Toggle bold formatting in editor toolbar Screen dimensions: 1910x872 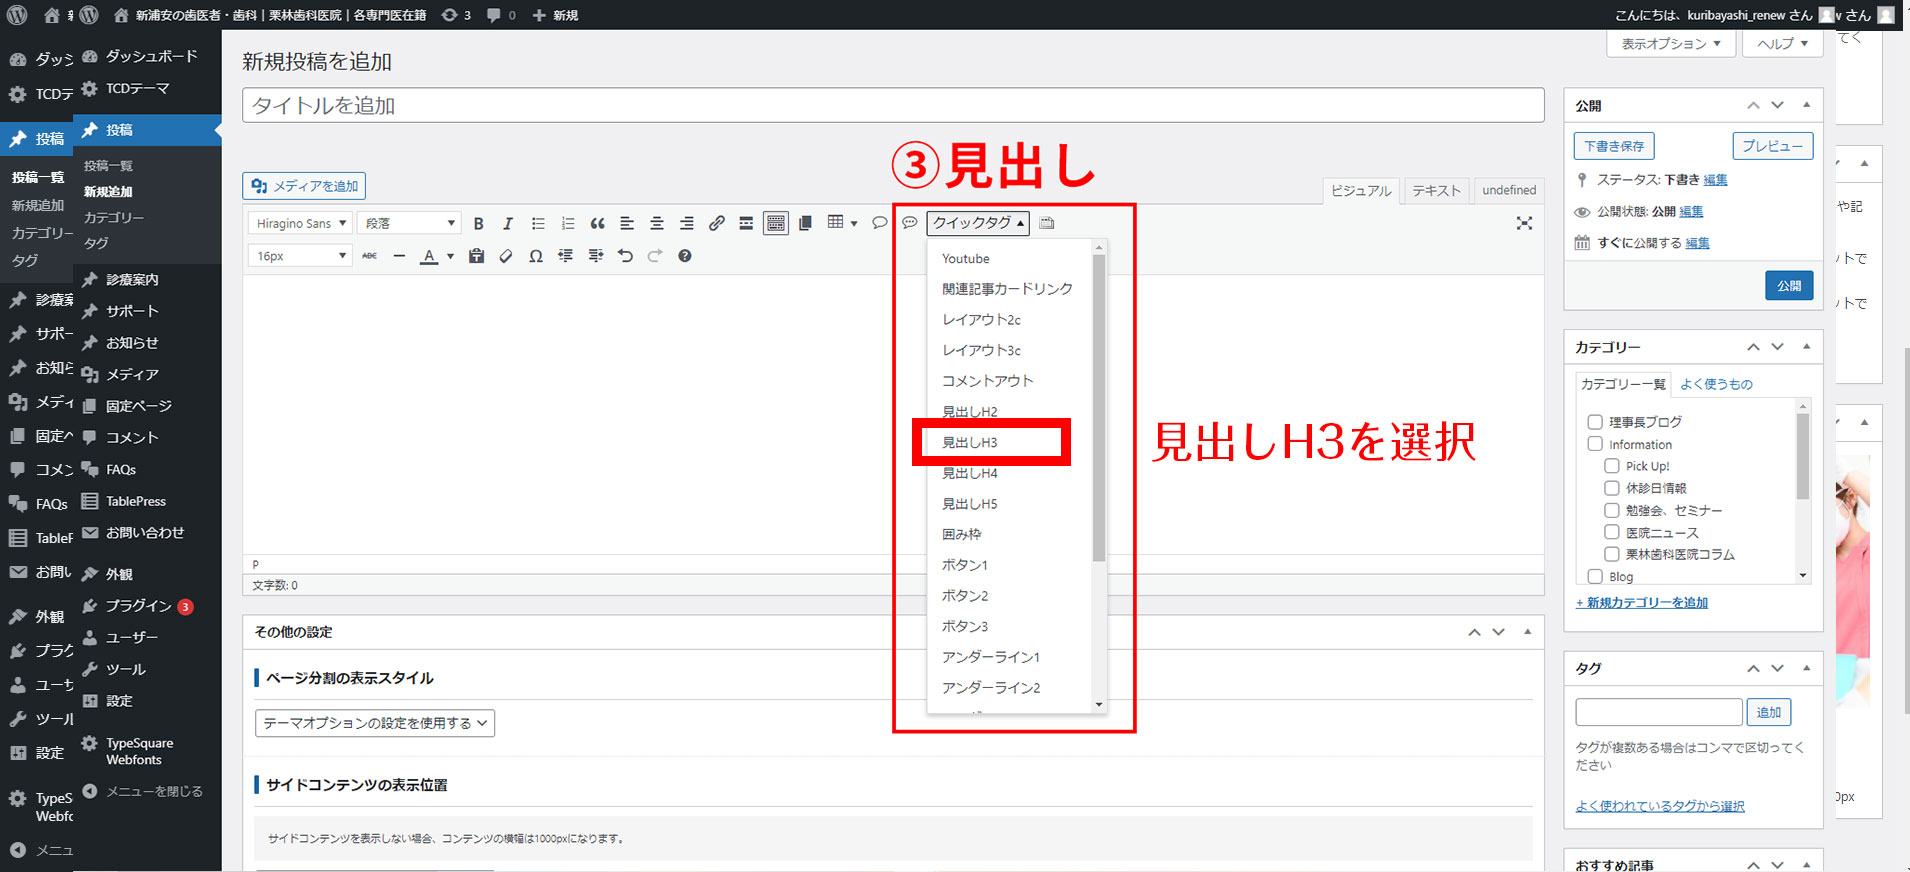(x=478, y=224)
